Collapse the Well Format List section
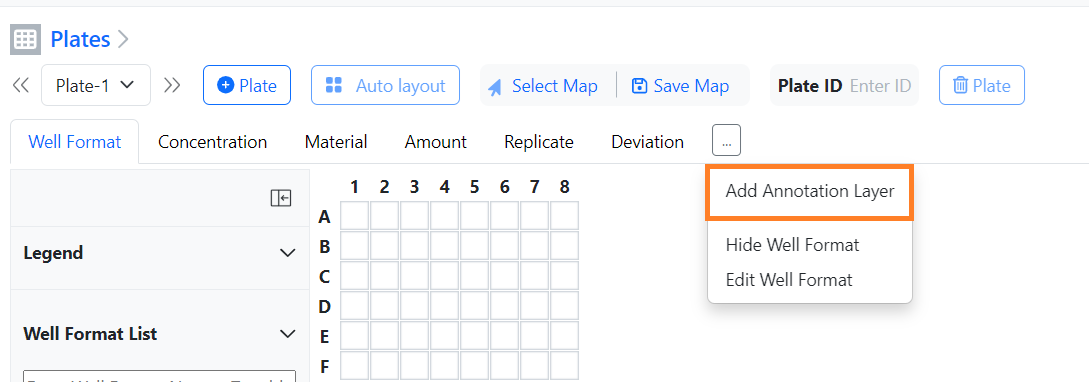 288,334
